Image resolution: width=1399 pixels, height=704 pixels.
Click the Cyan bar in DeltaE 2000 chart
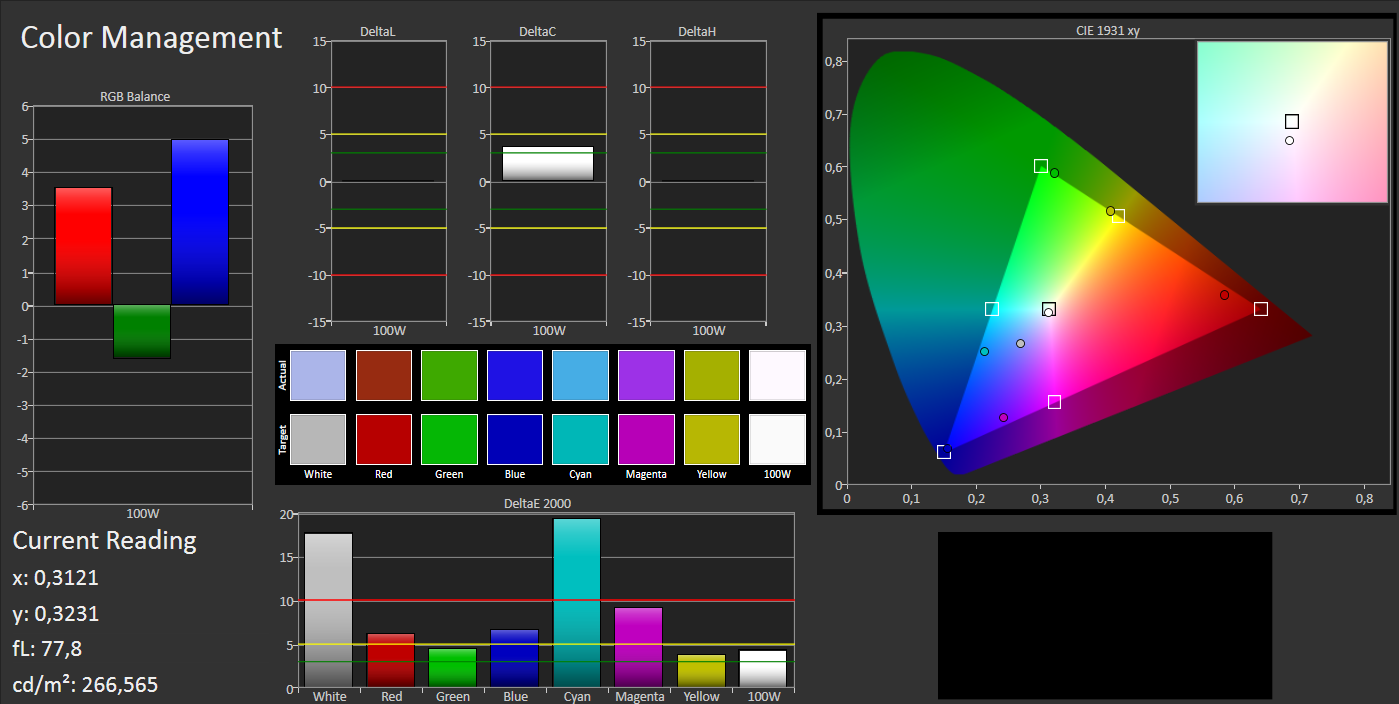tap(577, 603)
